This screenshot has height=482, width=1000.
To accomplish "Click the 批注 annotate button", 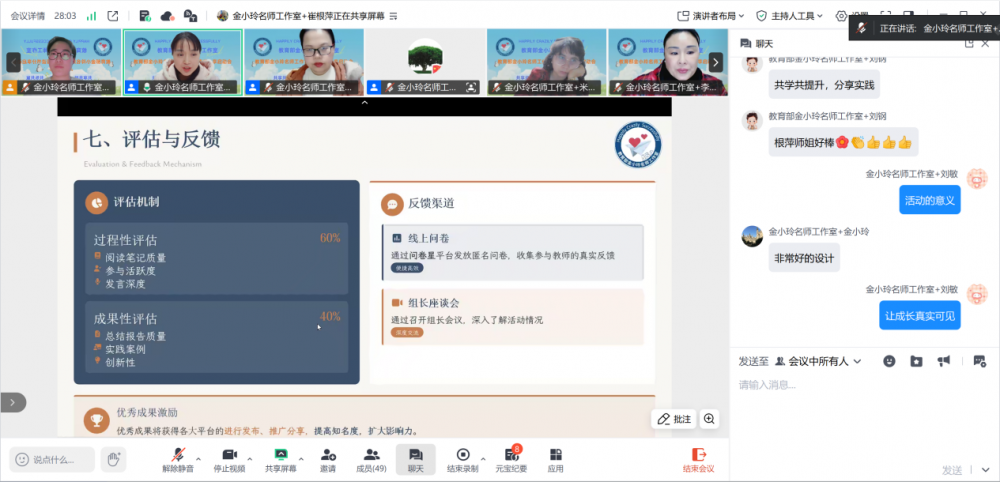I will click(x=674, y=419).
